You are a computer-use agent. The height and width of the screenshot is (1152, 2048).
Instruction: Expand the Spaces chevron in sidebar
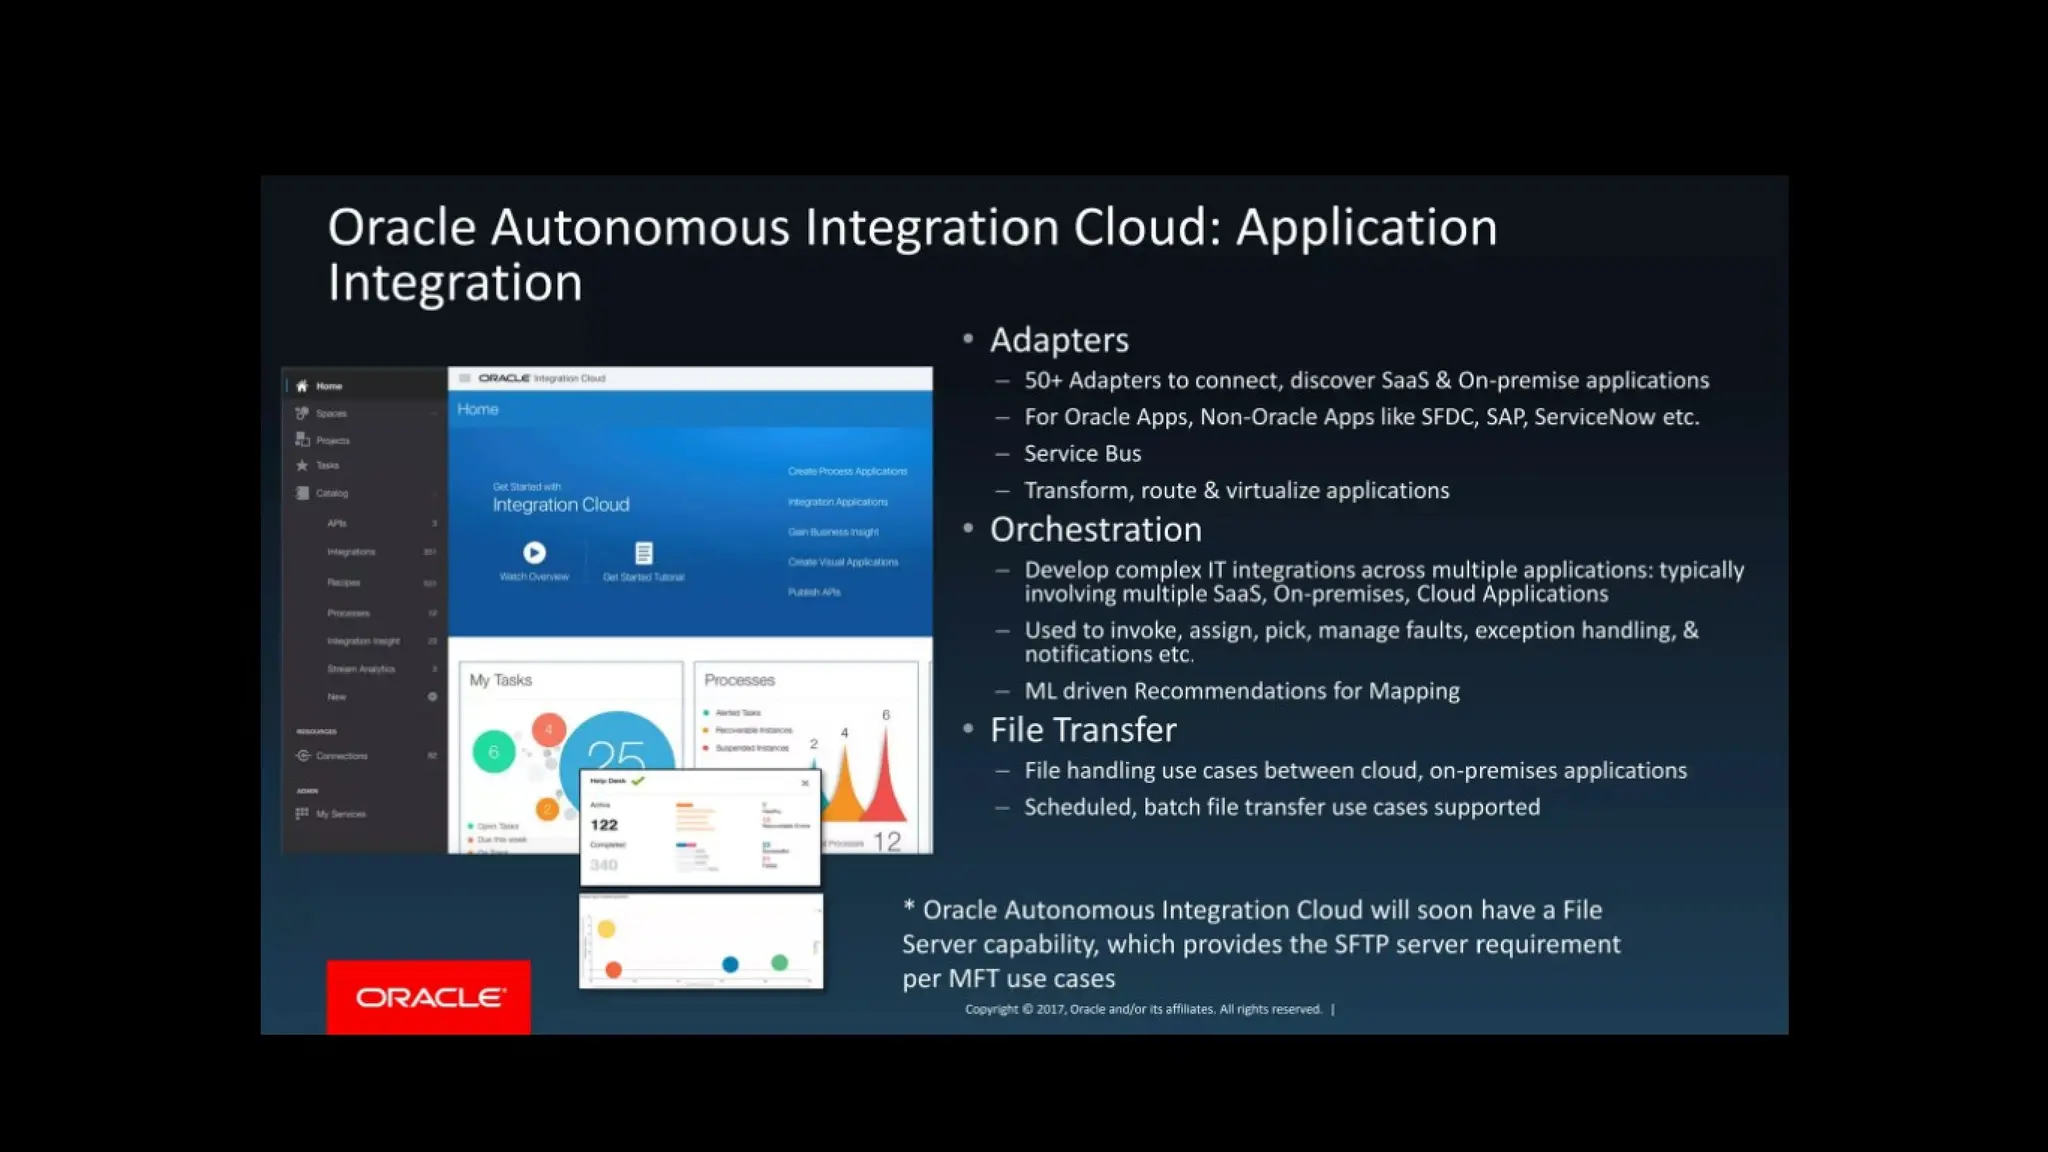434,413
